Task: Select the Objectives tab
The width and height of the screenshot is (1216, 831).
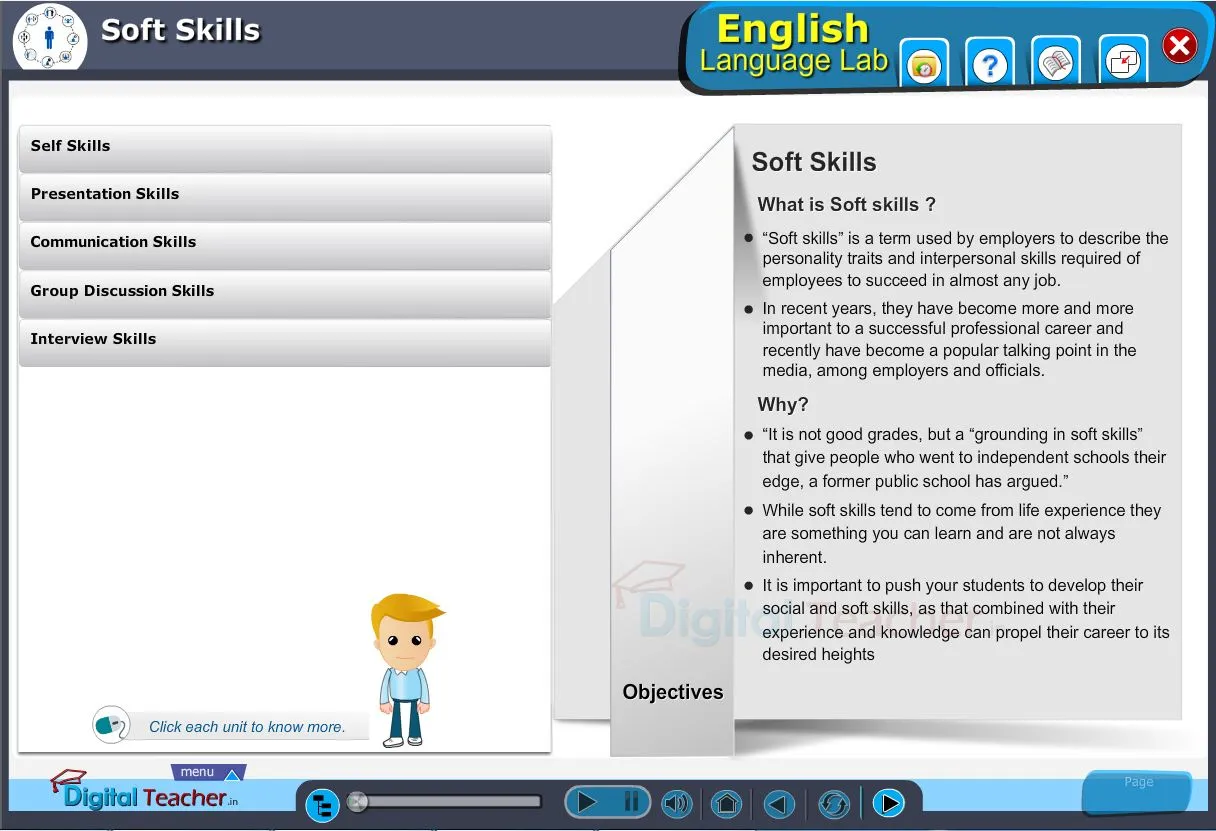Action: click(672, 692)
